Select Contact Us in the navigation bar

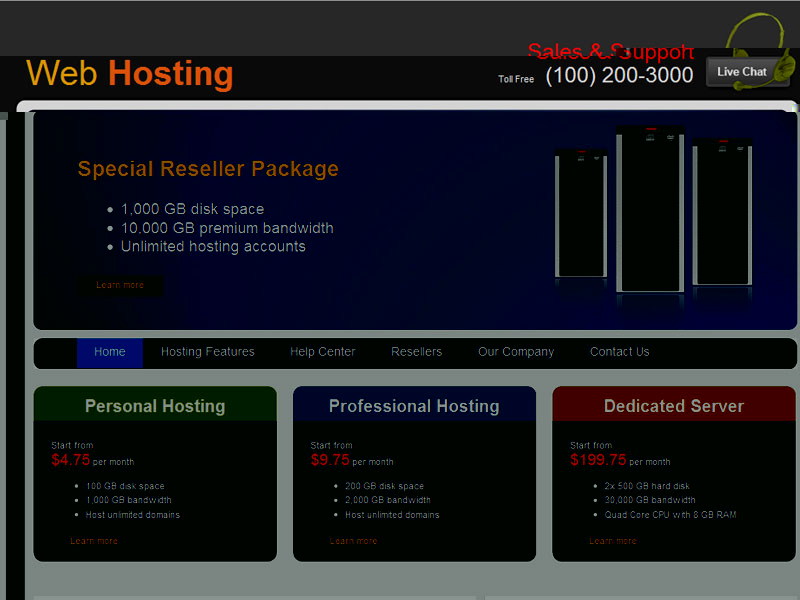point(619,352)
